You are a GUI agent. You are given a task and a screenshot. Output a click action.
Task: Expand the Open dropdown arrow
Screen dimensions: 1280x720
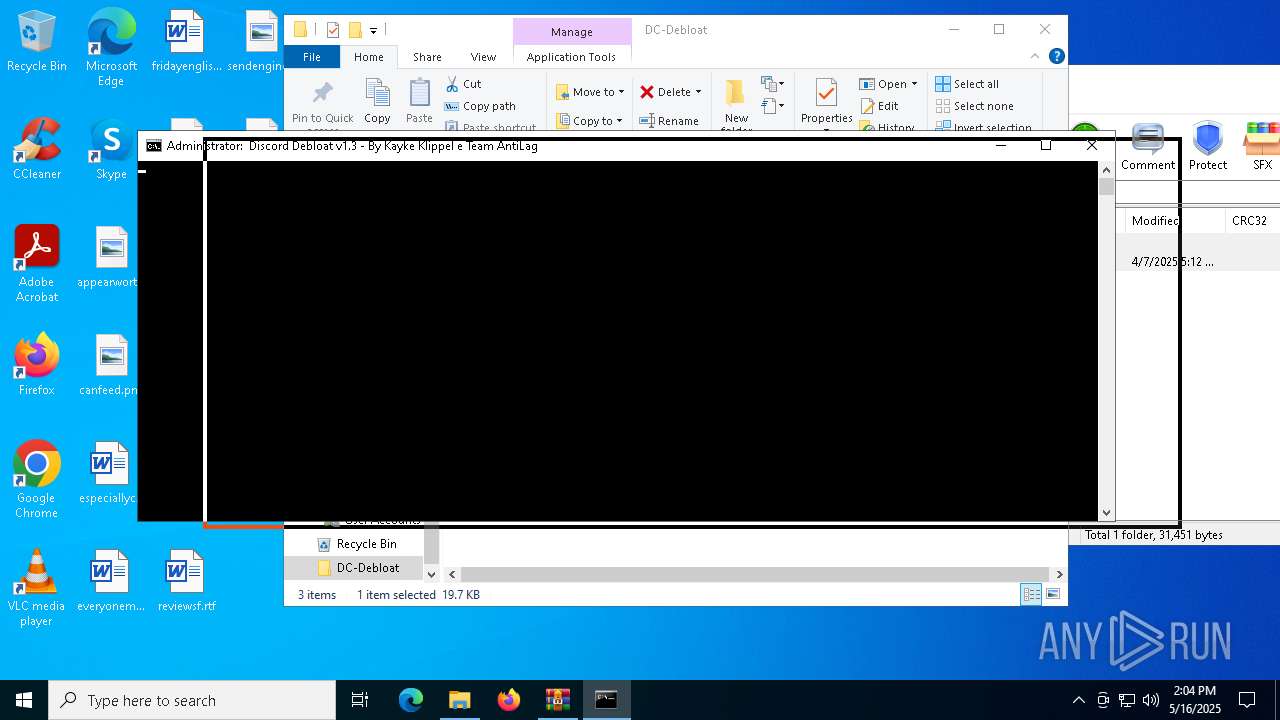(914, 84)
